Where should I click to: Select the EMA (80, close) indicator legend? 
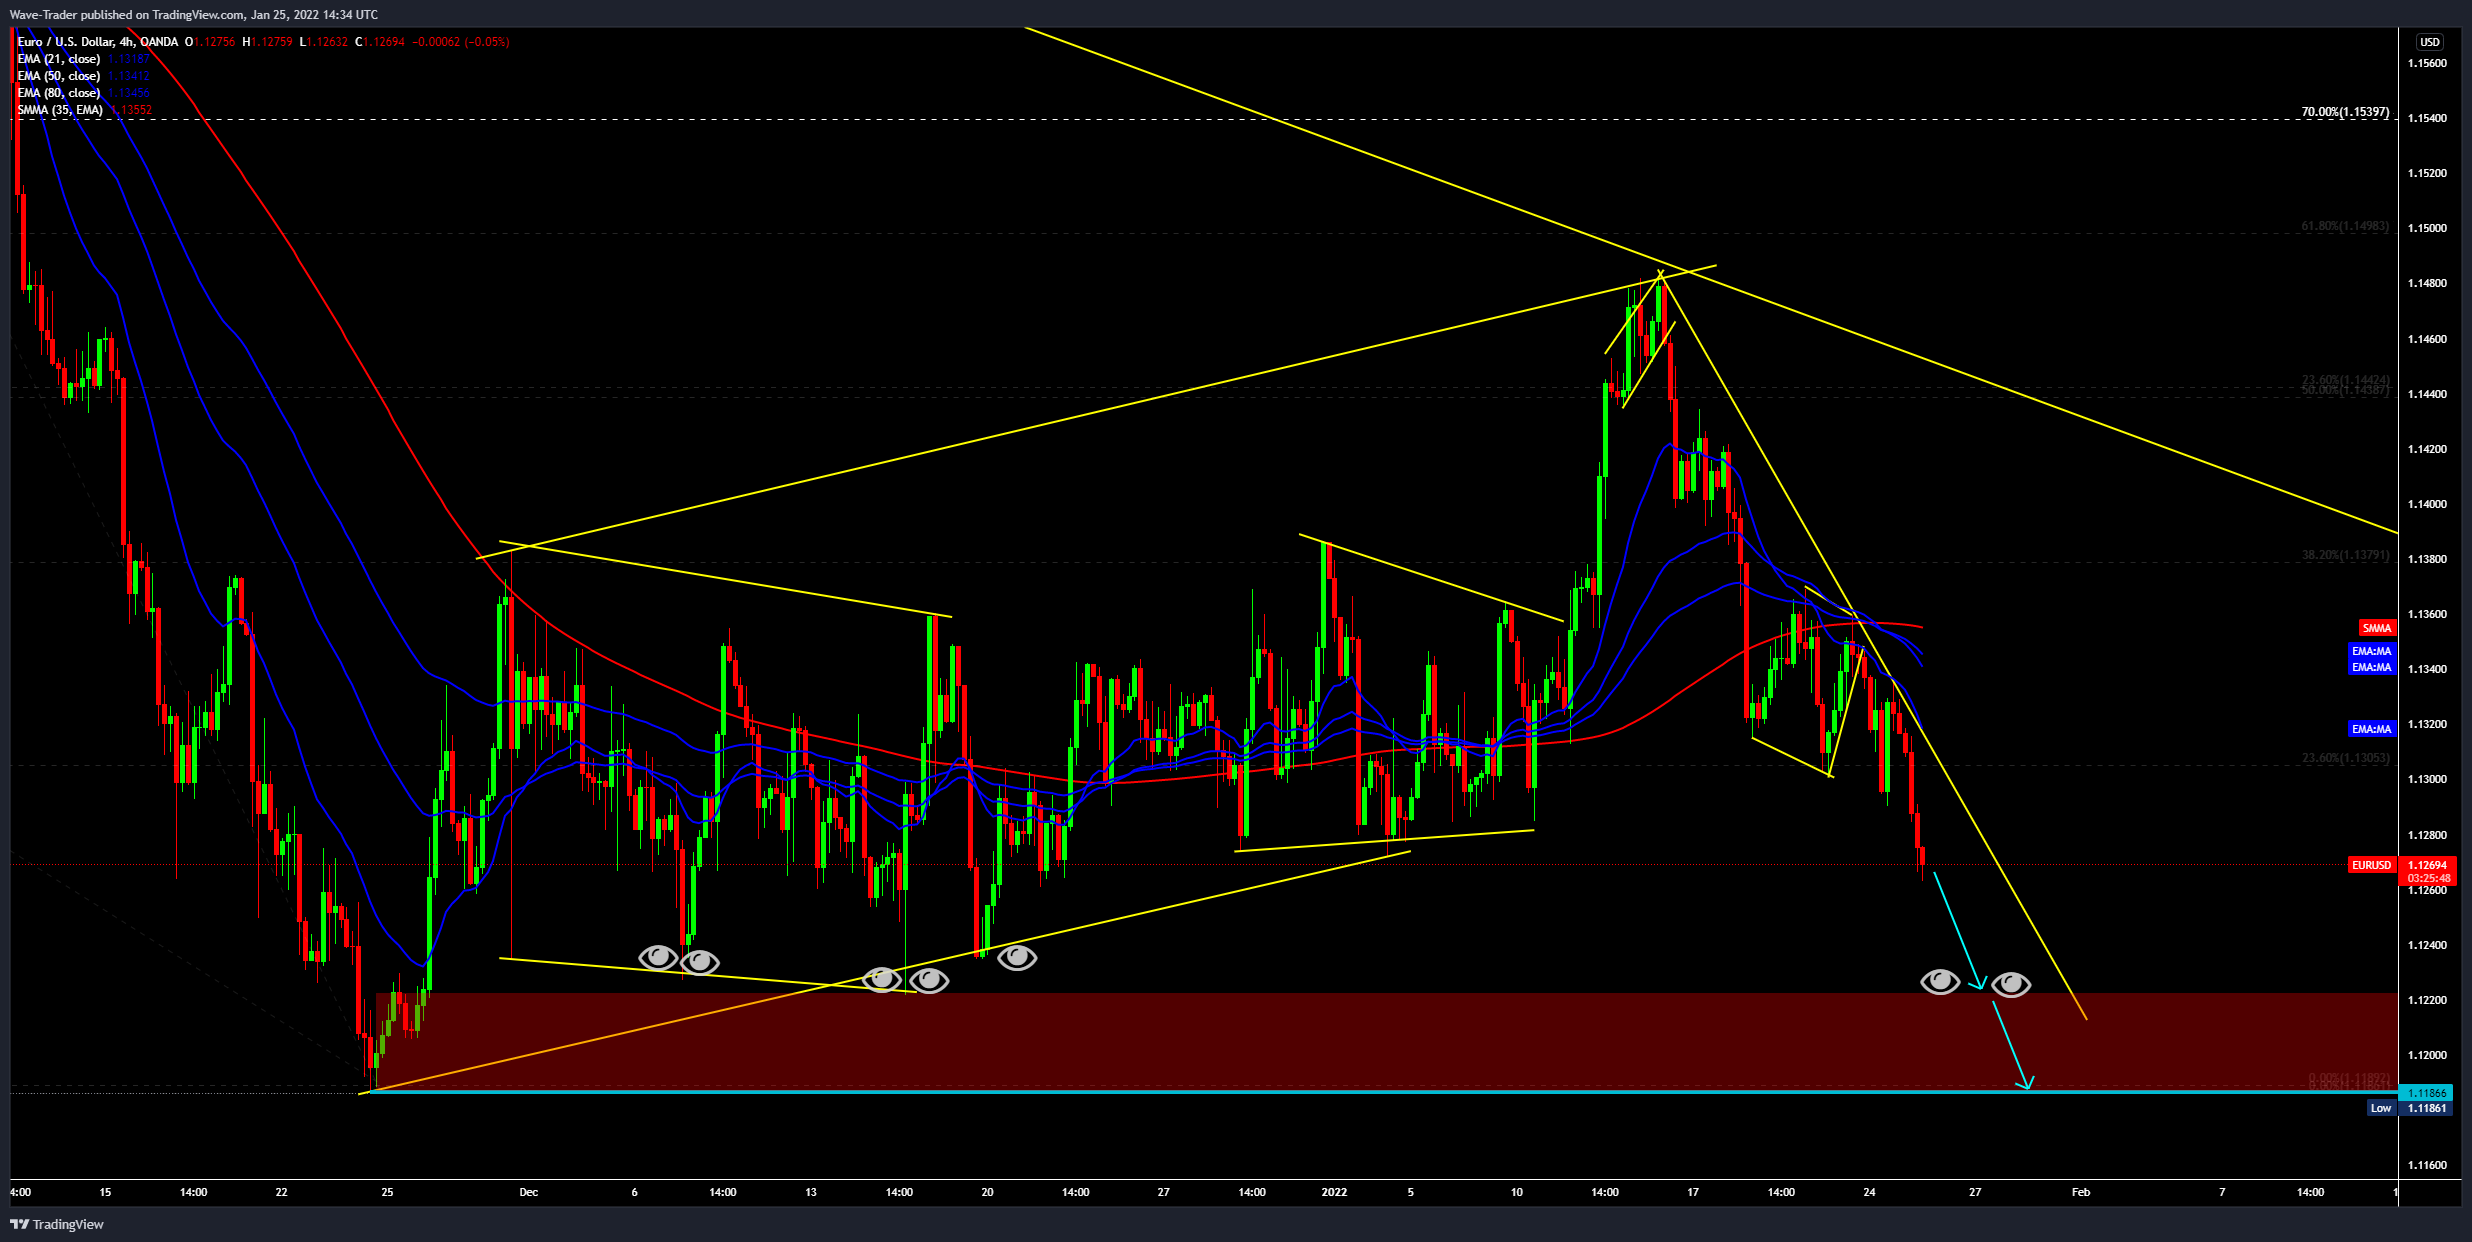(59, 93)
